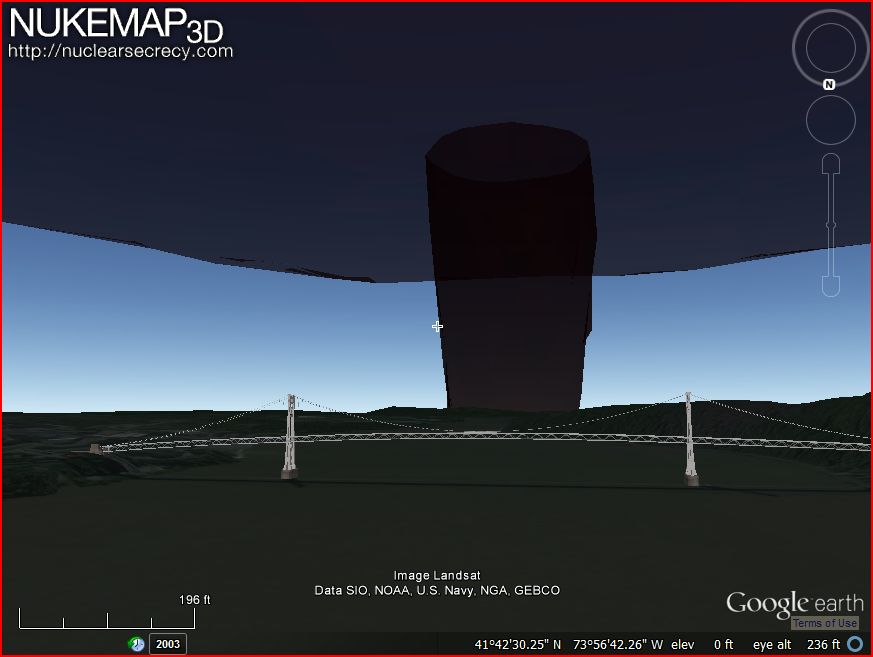The width and height of the screenshot is (873, 657).
Task: Click the move joystick circle below the compass
Action: click(x=829, y=120)
